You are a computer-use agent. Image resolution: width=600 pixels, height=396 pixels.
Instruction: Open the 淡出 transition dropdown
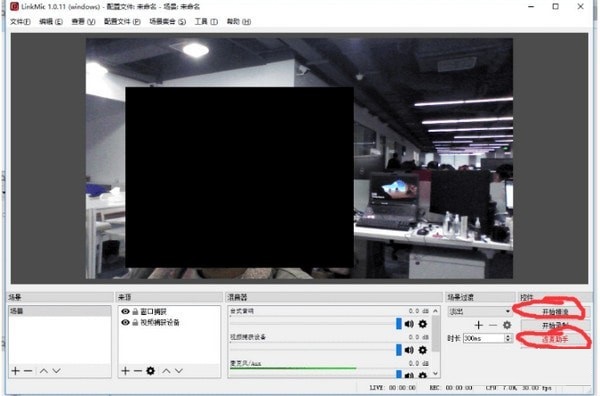(479, 311)
